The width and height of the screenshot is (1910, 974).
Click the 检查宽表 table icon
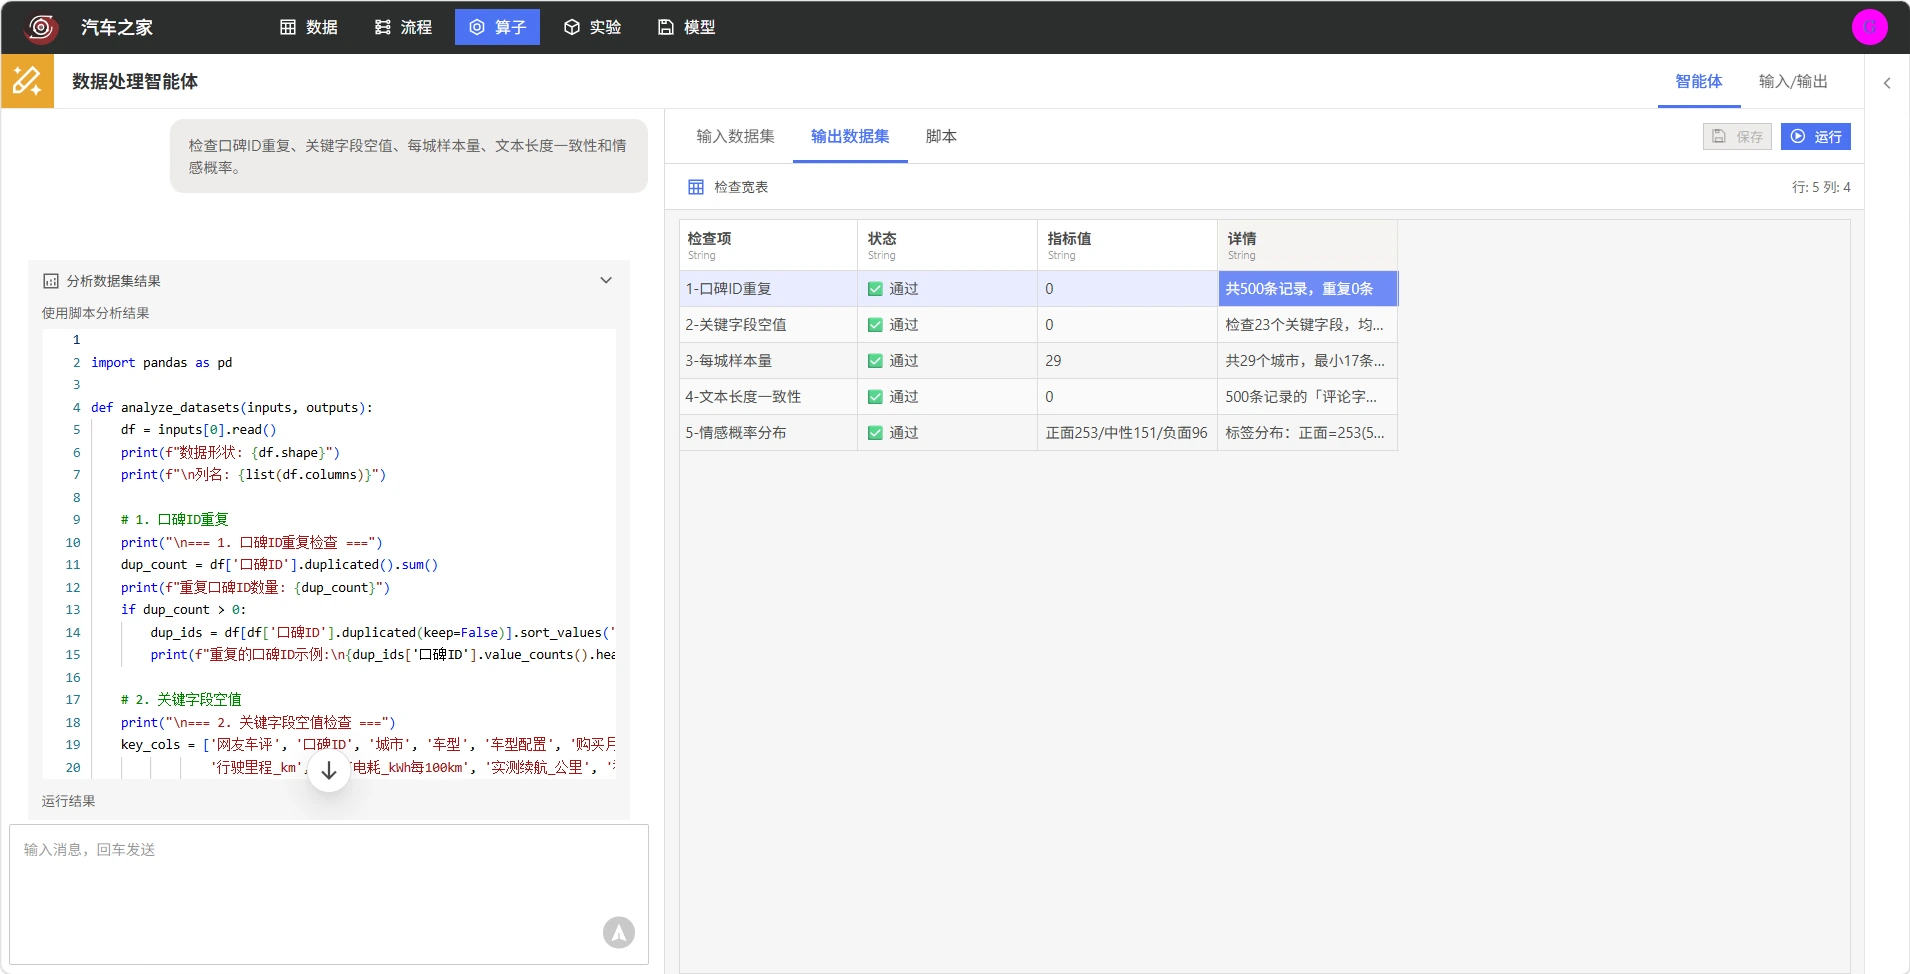[696, 187]
